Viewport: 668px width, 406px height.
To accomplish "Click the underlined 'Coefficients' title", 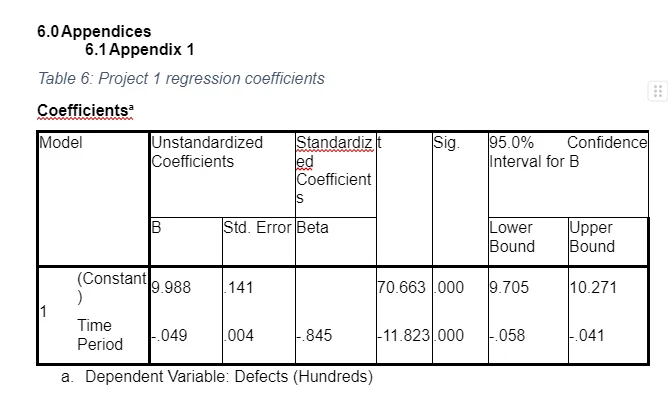I will click(x=85, y=110).
